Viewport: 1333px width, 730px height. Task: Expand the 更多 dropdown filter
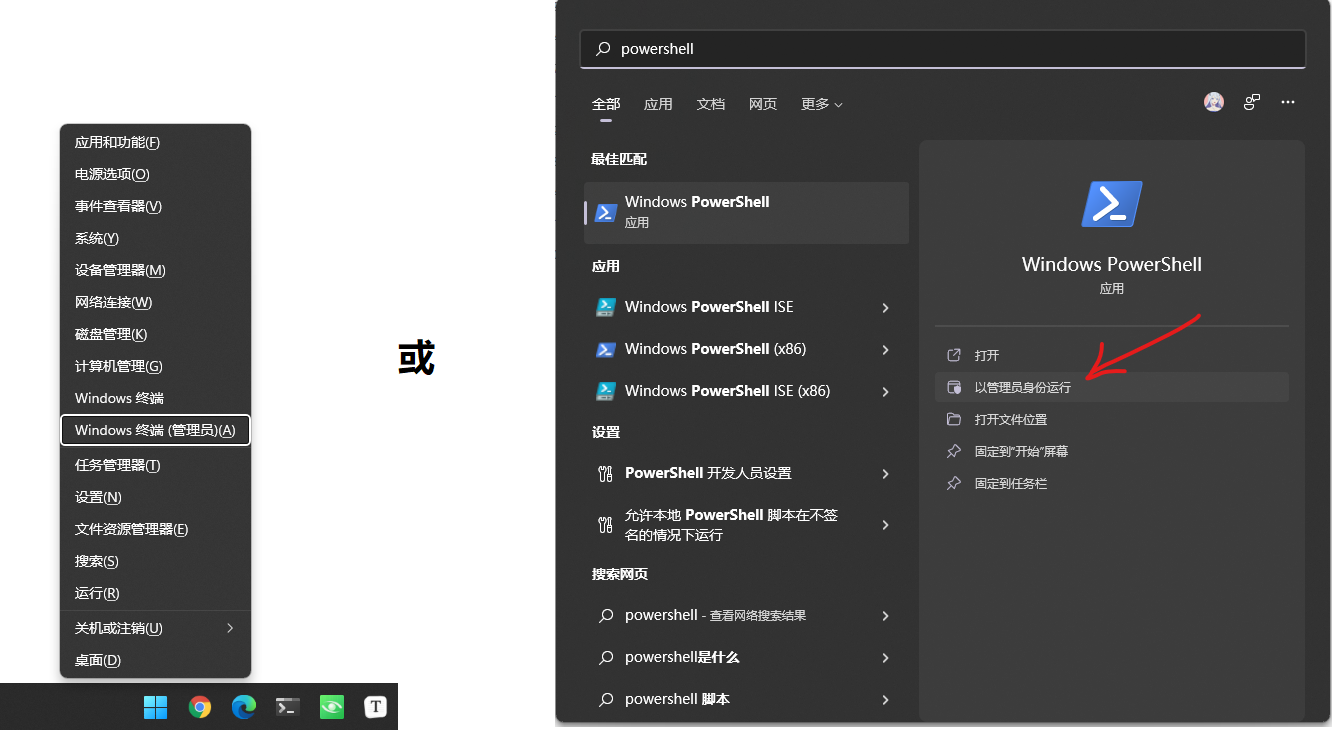tap(822, 104)
